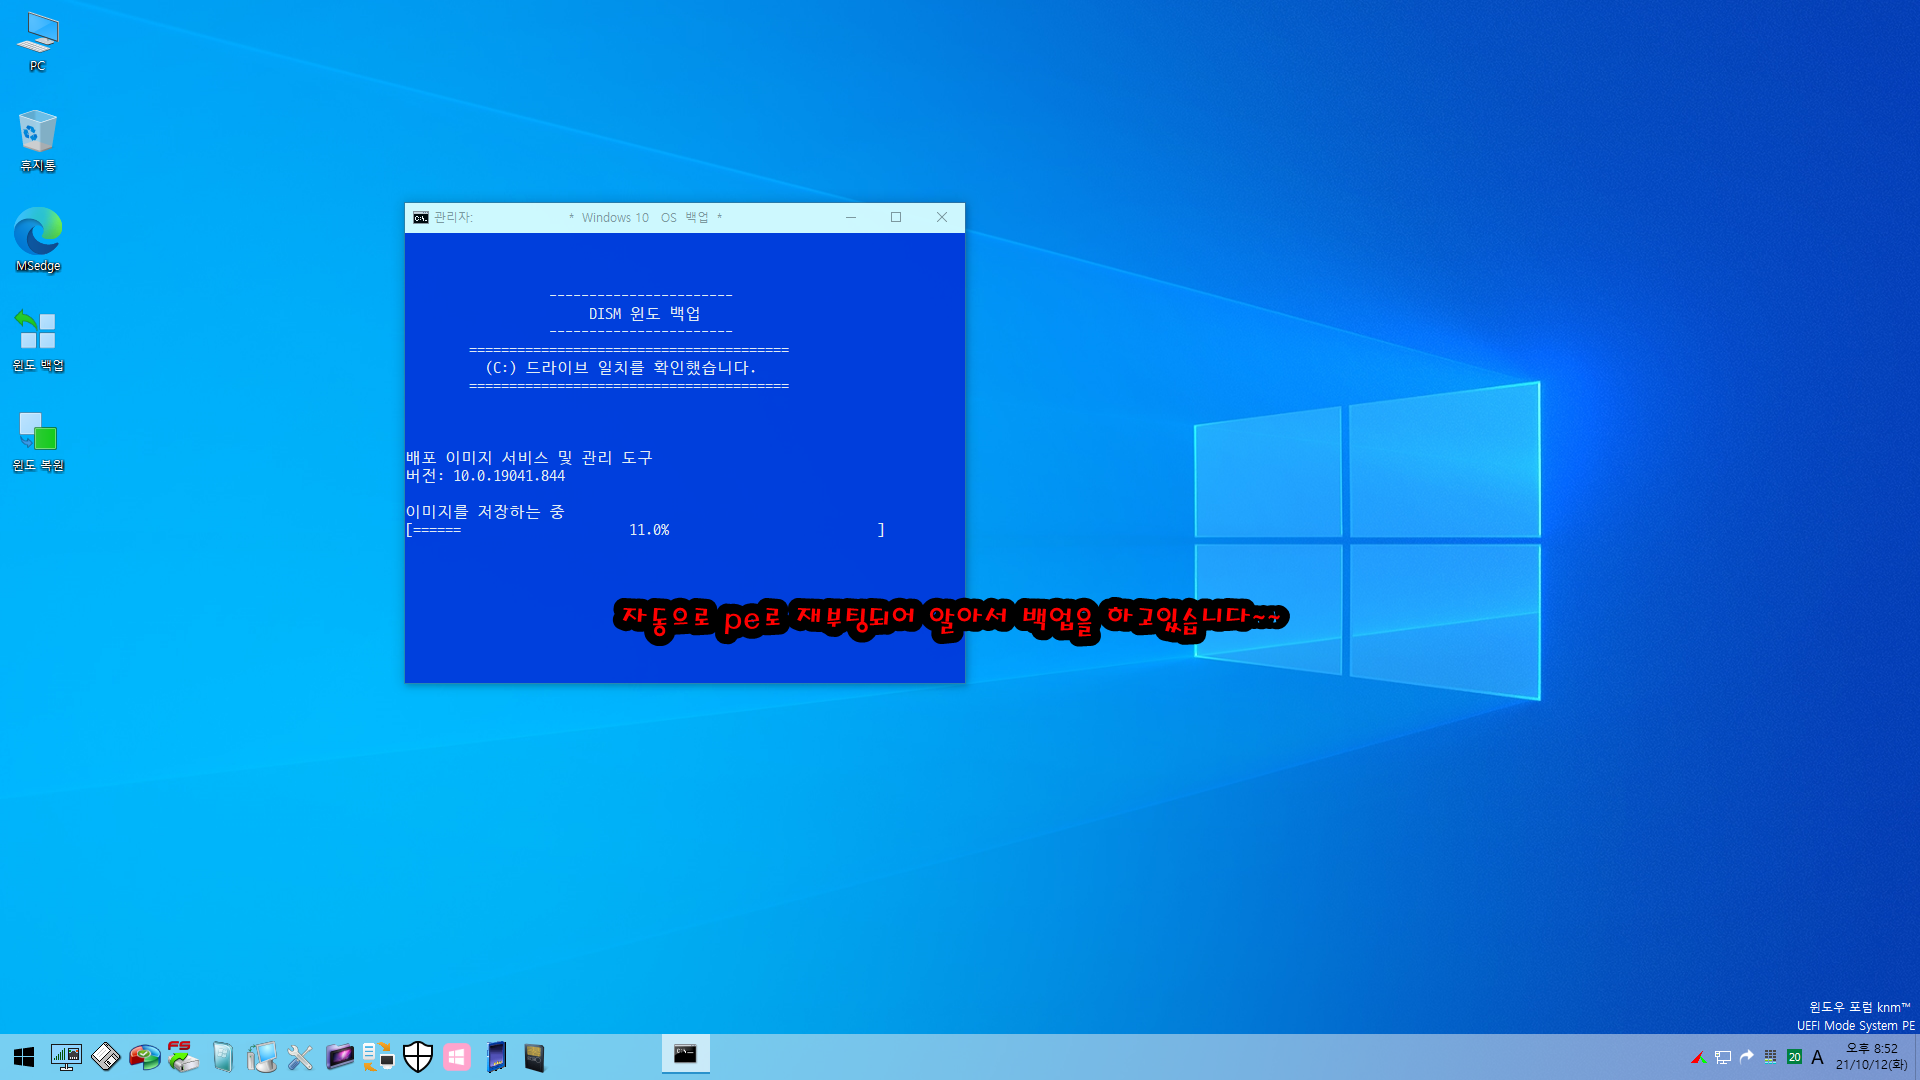Click the white curved arrow tray icon
This screenshot has height=1080, width=1920.
(x=1746, y=1057)
